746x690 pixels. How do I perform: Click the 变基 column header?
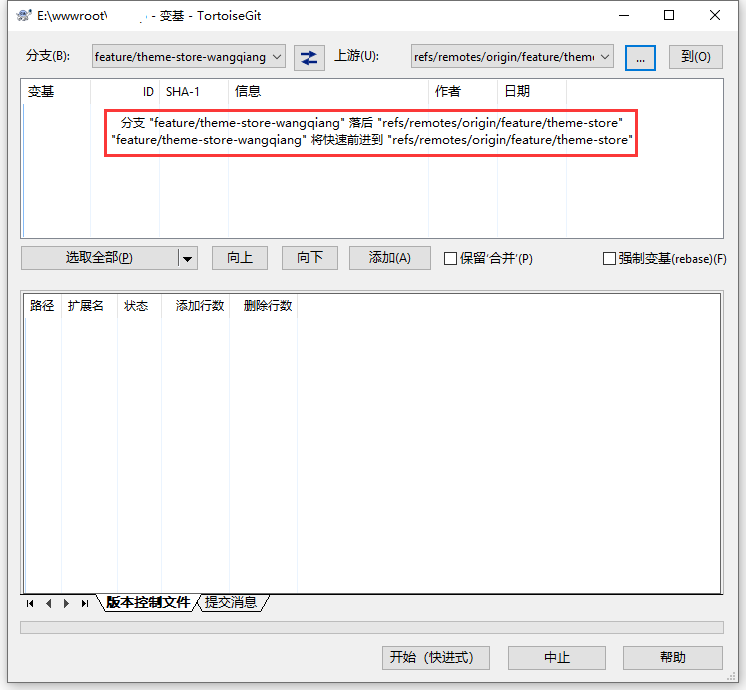[x=56, y=91]
